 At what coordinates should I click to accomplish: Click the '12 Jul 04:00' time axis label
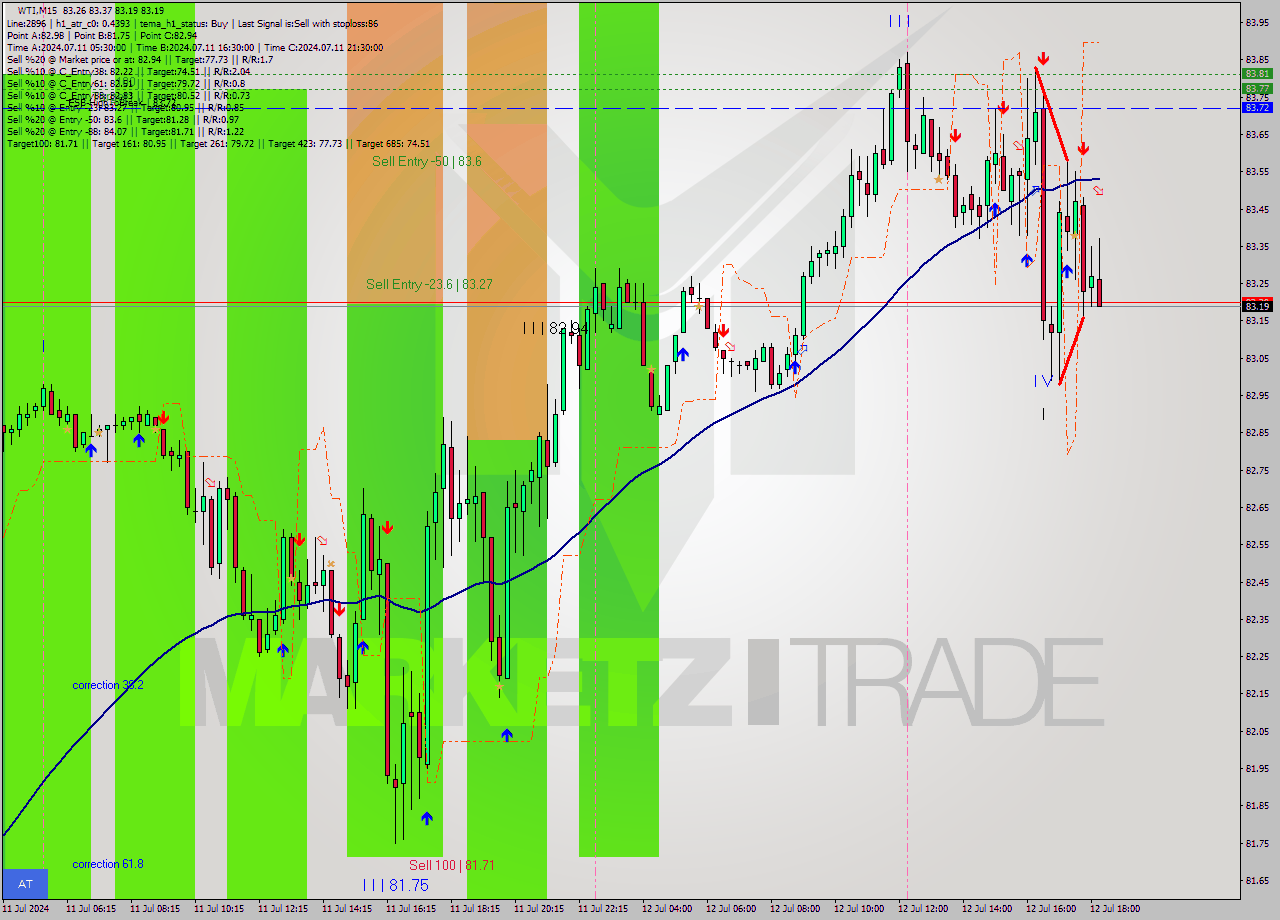coord(667,909)
